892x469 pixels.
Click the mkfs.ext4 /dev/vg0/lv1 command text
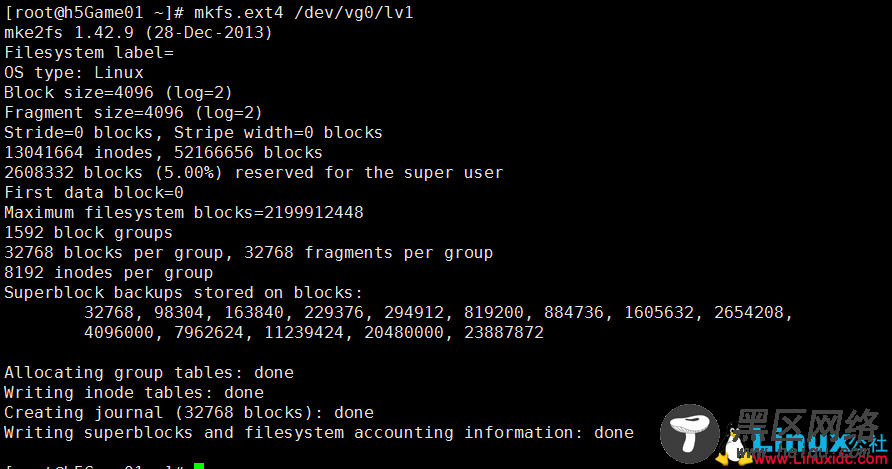pyautogui.click(x=304, y=13)
